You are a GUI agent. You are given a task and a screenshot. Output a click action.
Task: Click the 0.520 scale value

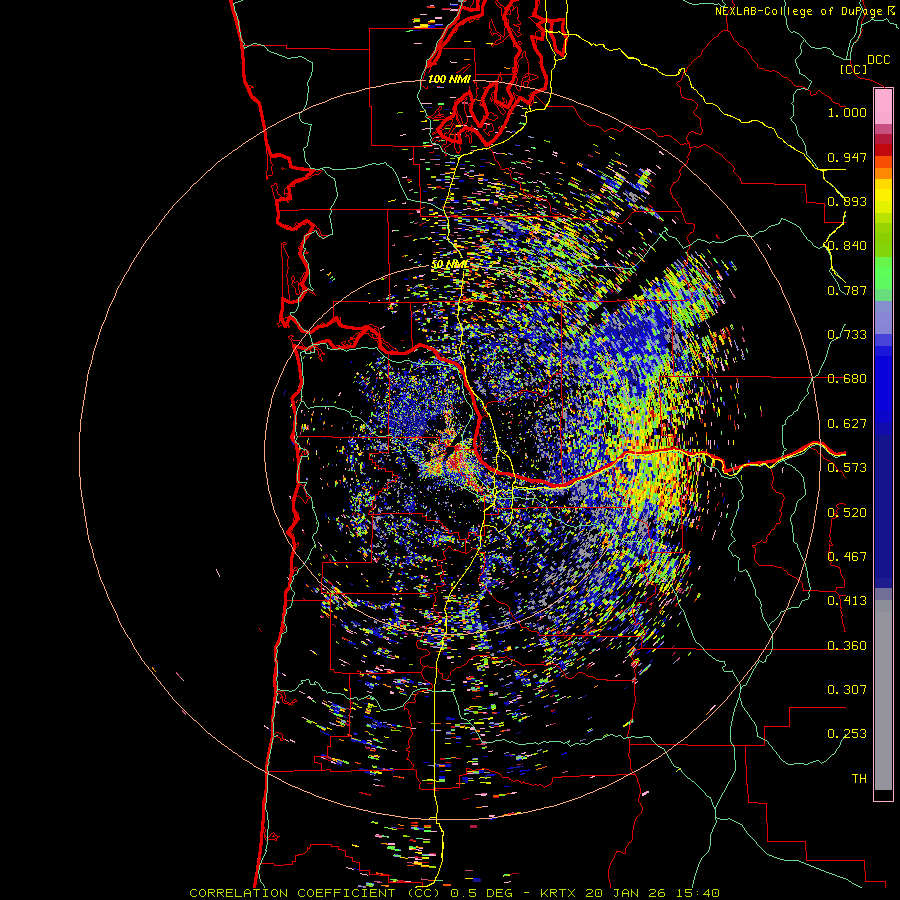point(847,513)
